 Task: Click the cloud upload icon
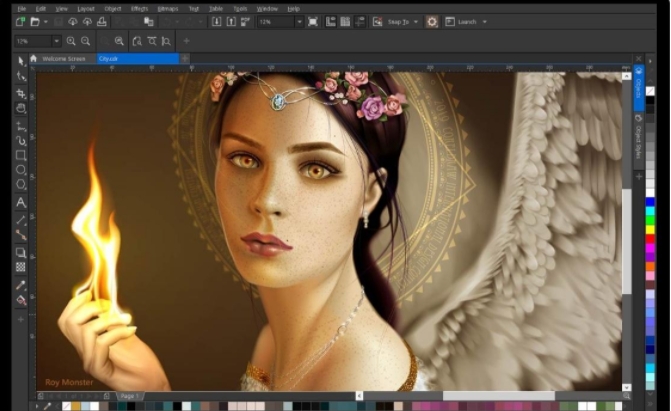87,21
